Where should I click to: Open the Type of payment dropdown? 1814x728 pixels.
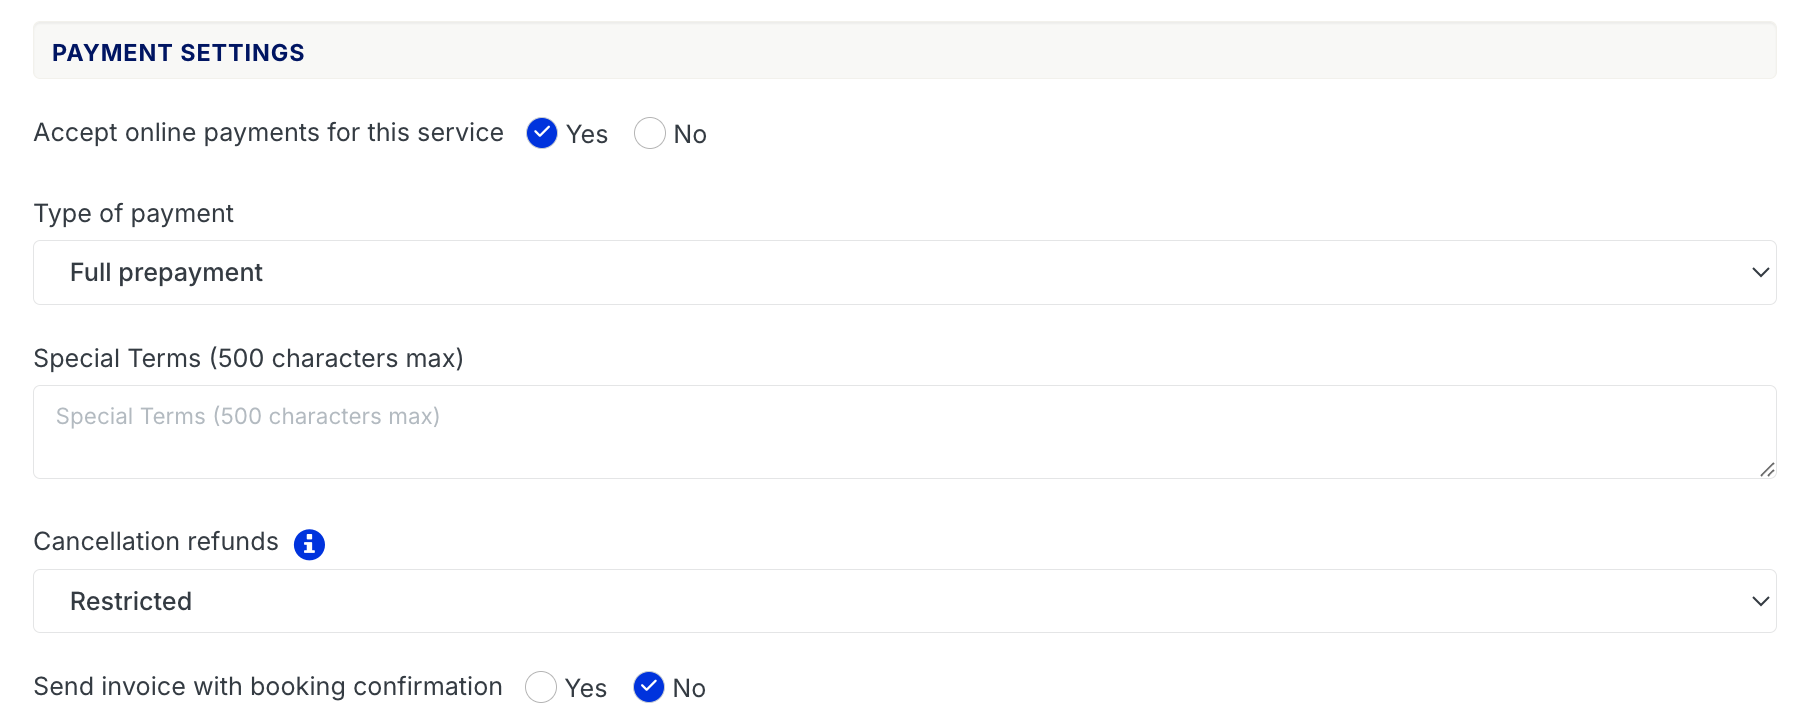click(904, 272)
